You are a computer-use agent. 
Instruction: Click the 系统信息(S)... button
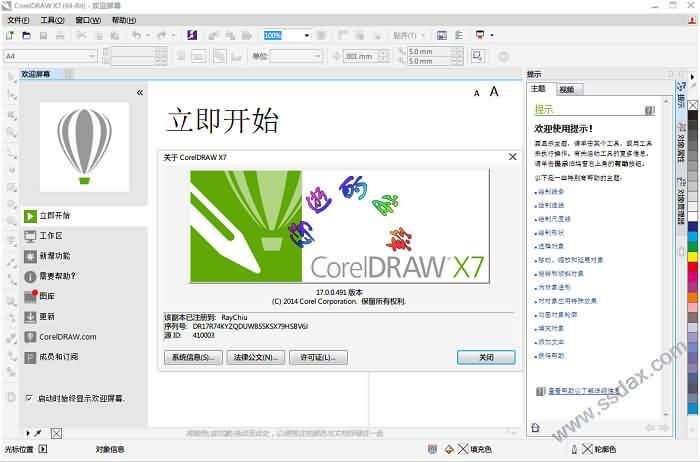coord(192,357)
